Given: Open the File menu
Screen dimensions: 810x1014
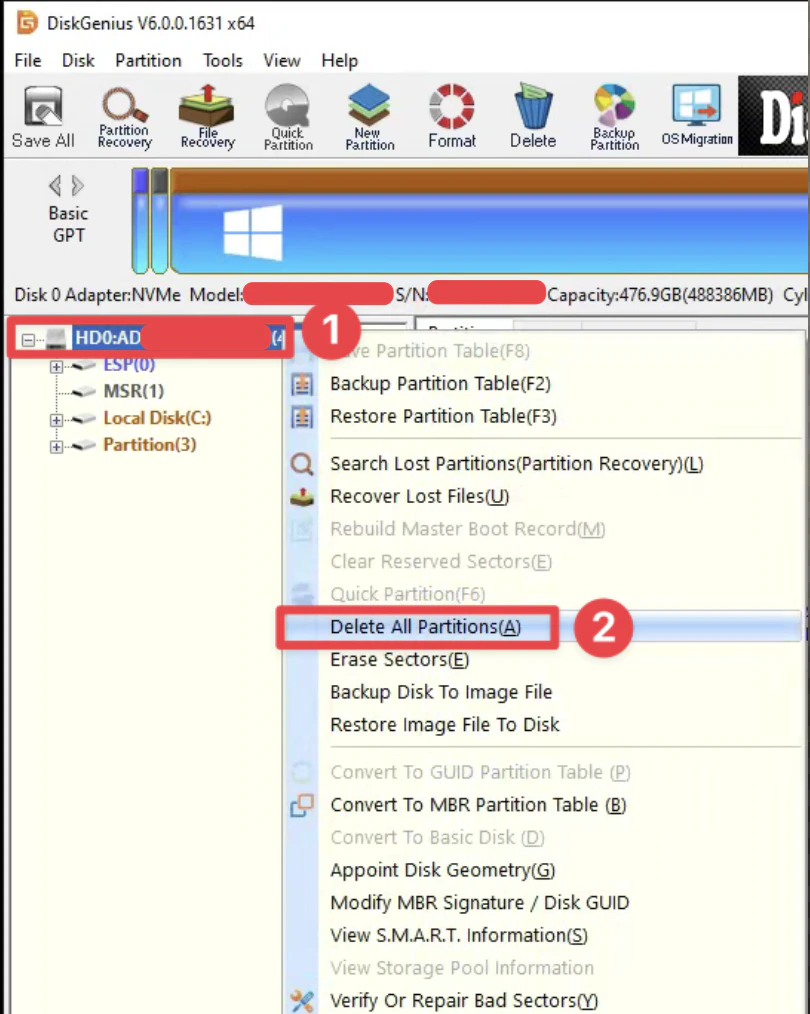Looking at the screenshot, I should tap(28, 61).
